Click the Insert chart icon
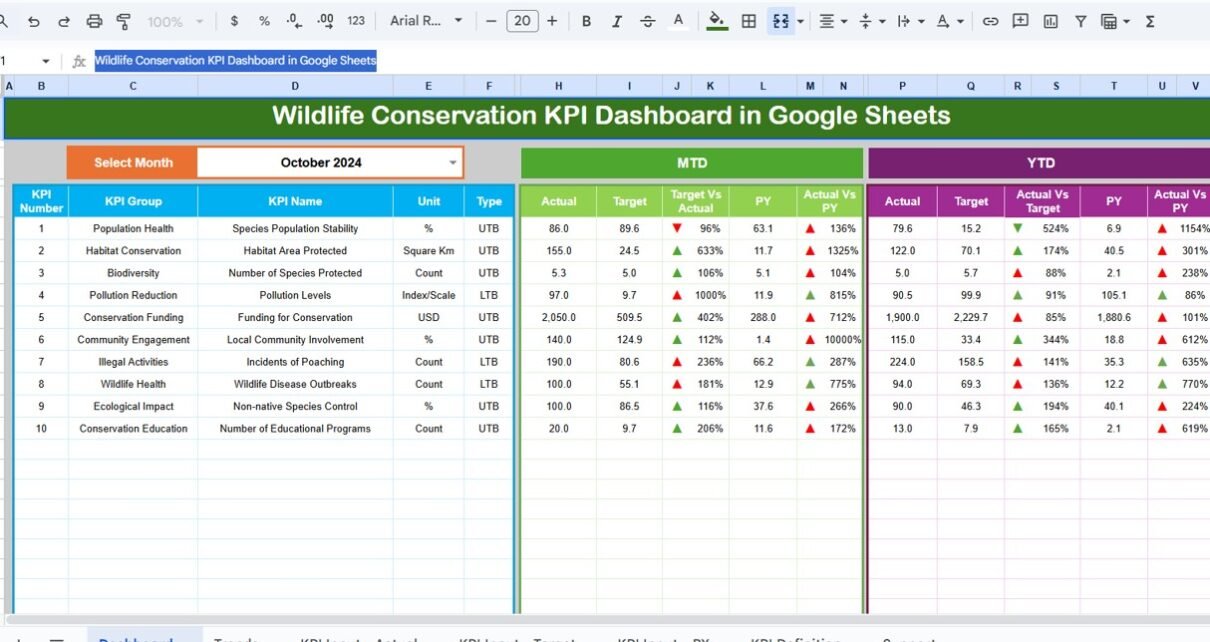The height and width of the screenshot is (642, 1210). [1050, 21]
